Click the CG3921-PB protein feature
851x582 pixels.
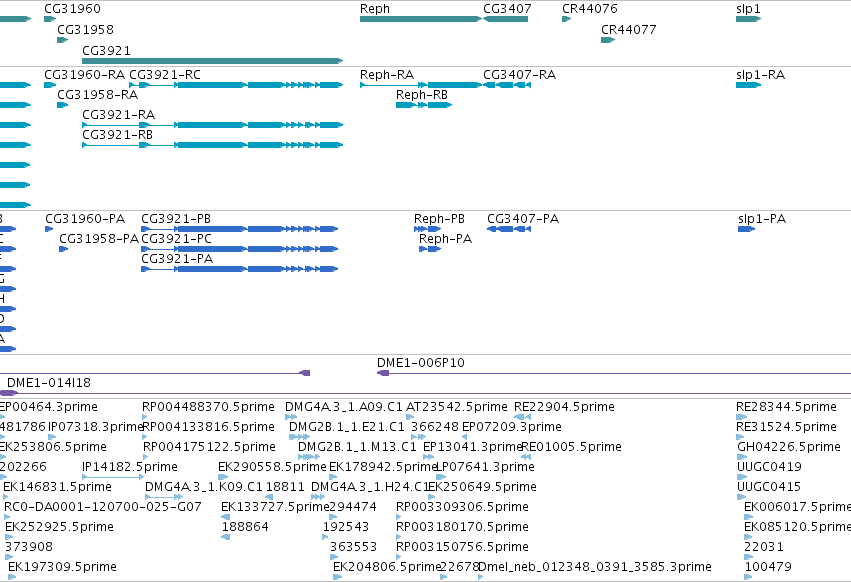(x=239, y=229)
